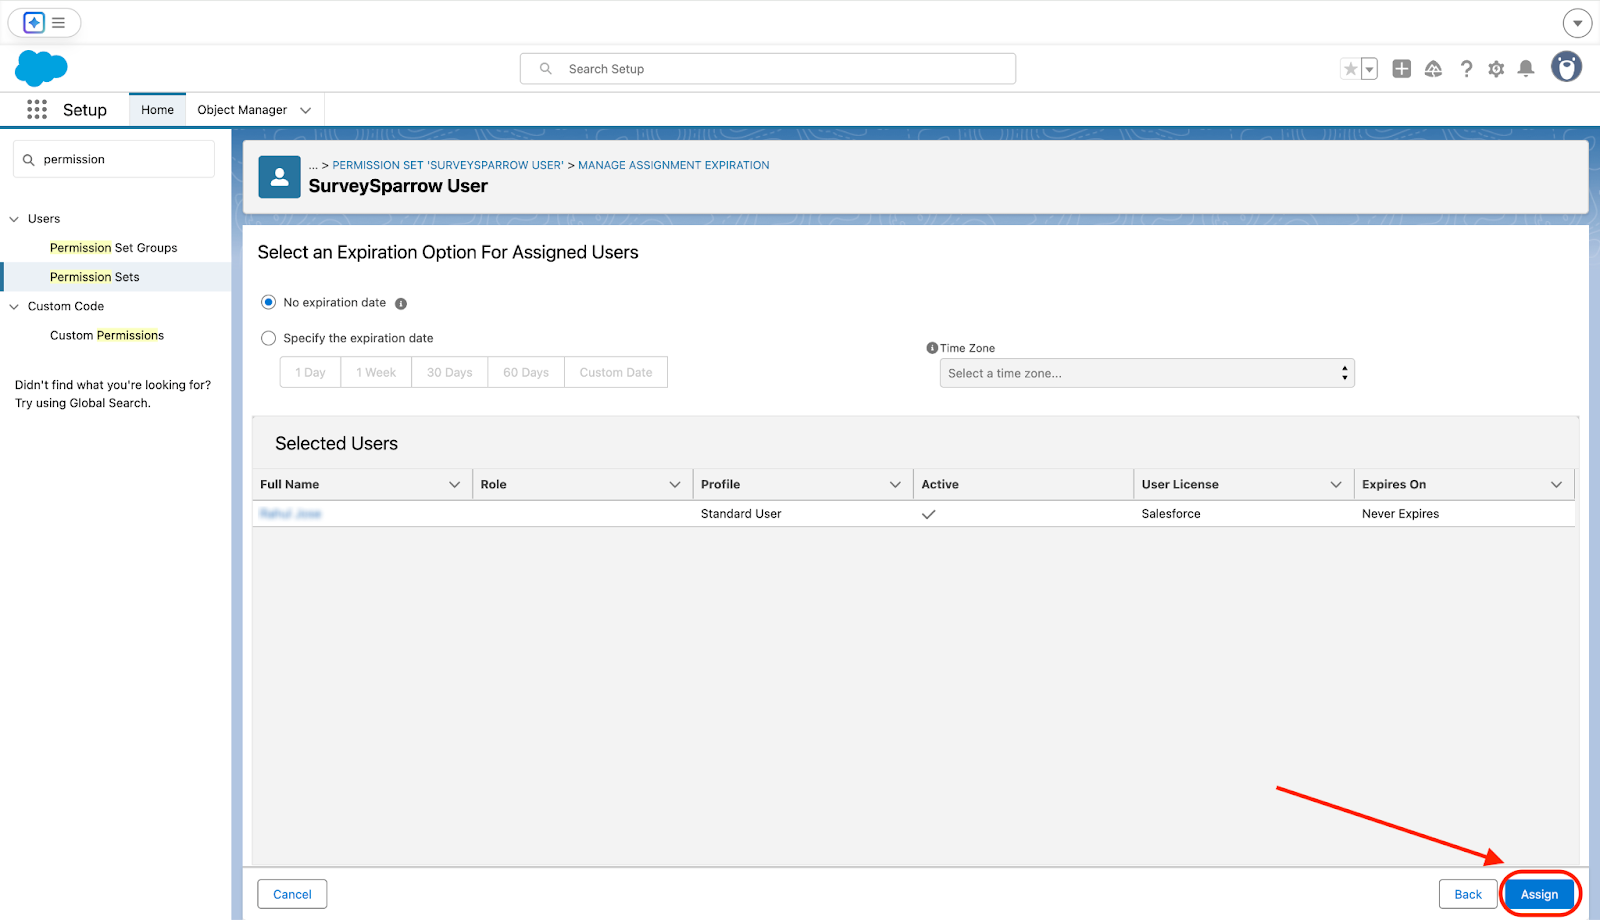Open the Favorites star icon
Viewport: 1600px width, 920px height.
coord(1351,69)
